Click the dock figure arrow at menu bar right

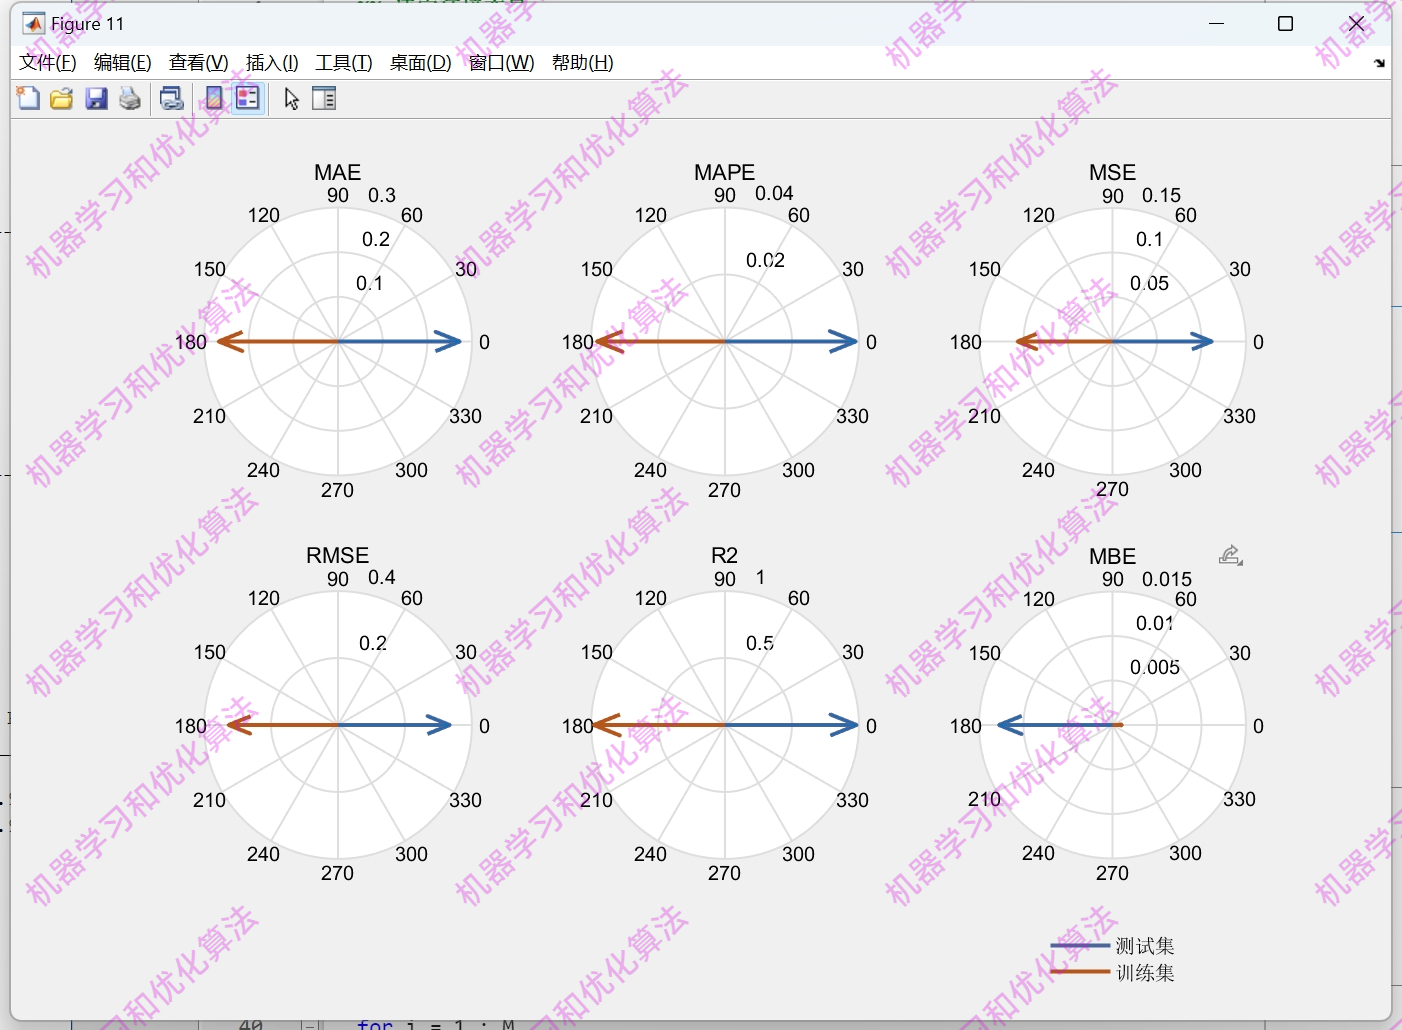tap(1379, 63)
